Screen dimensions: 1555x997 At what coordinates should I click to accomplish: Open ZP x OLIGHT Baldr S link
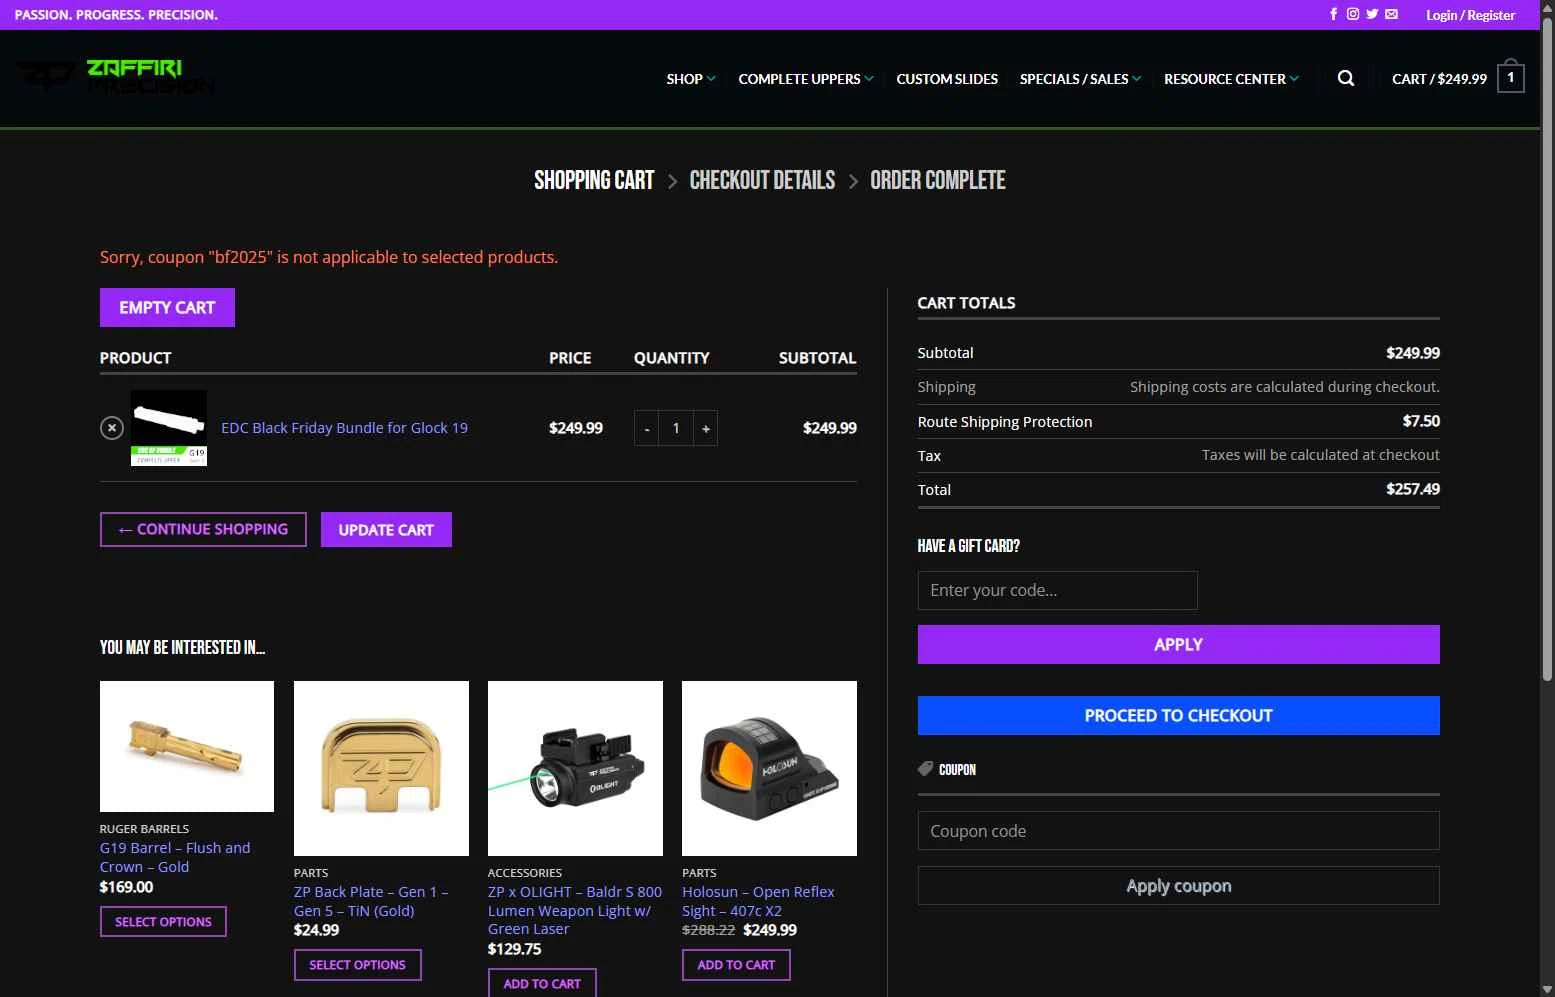tap(575, 910)
